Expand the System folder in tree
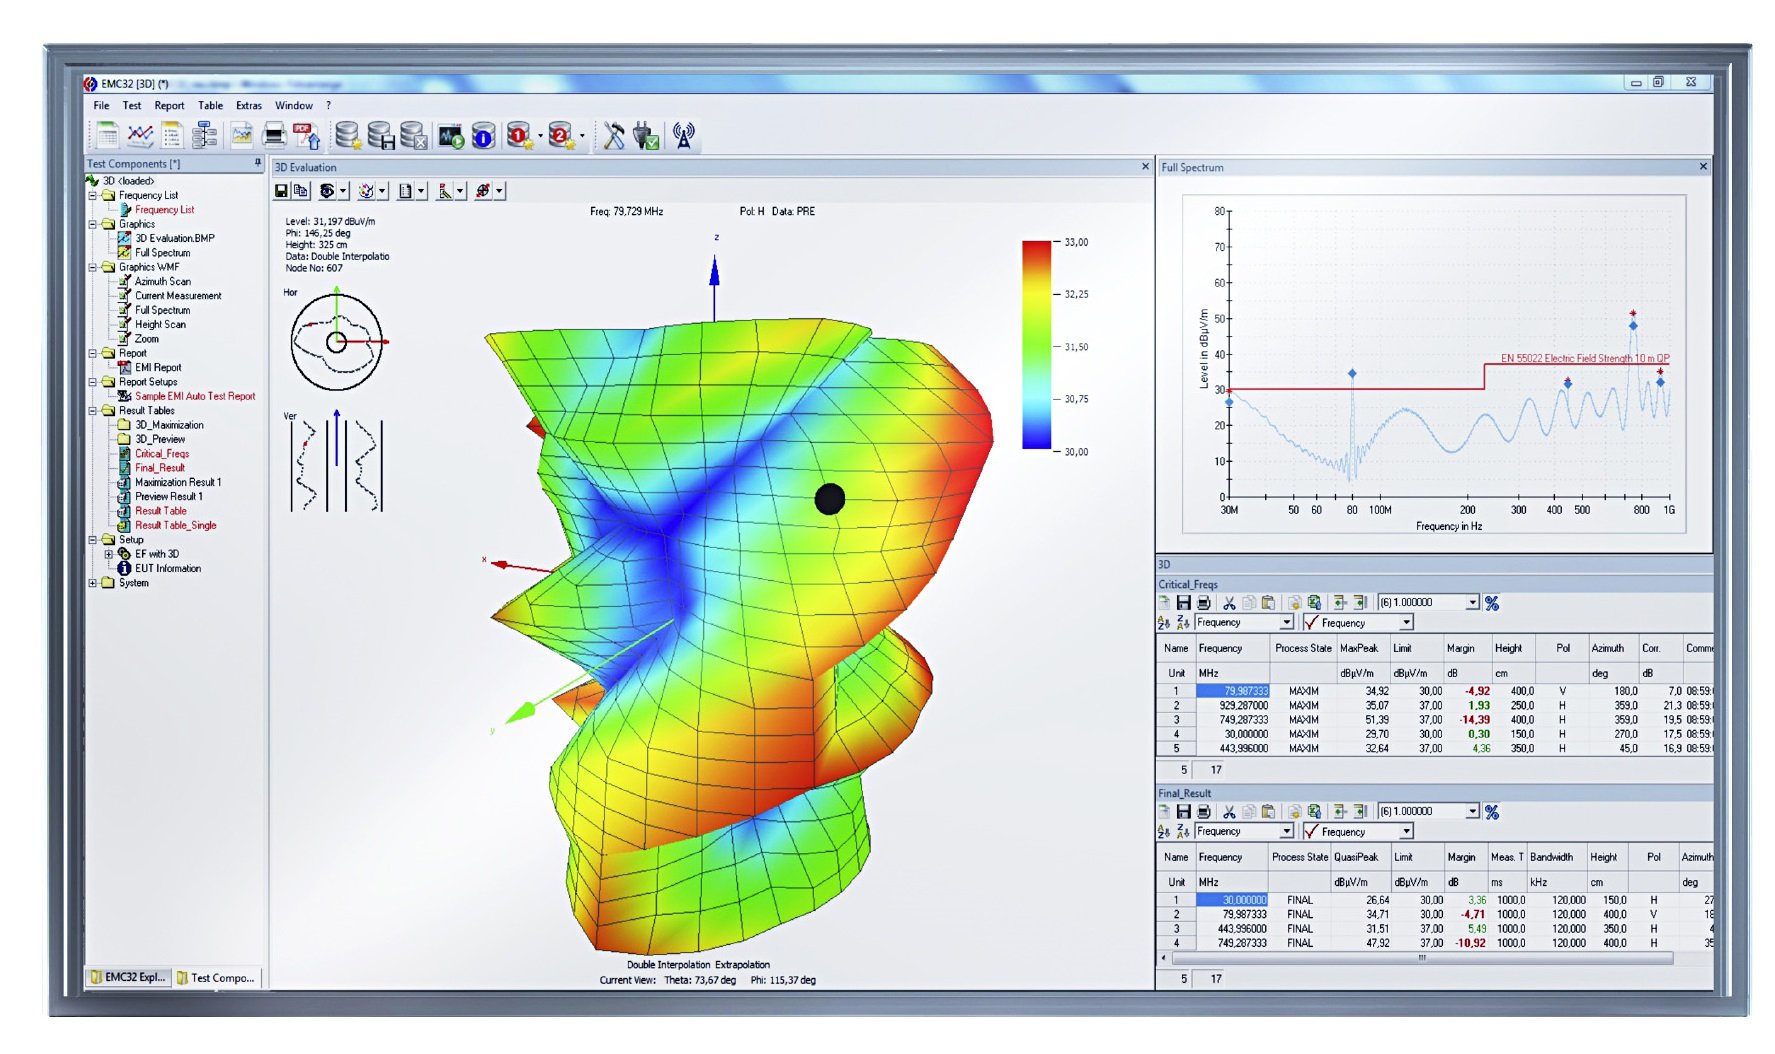Viewport: 1775px width, 1054px height. [x=93, y=583]
